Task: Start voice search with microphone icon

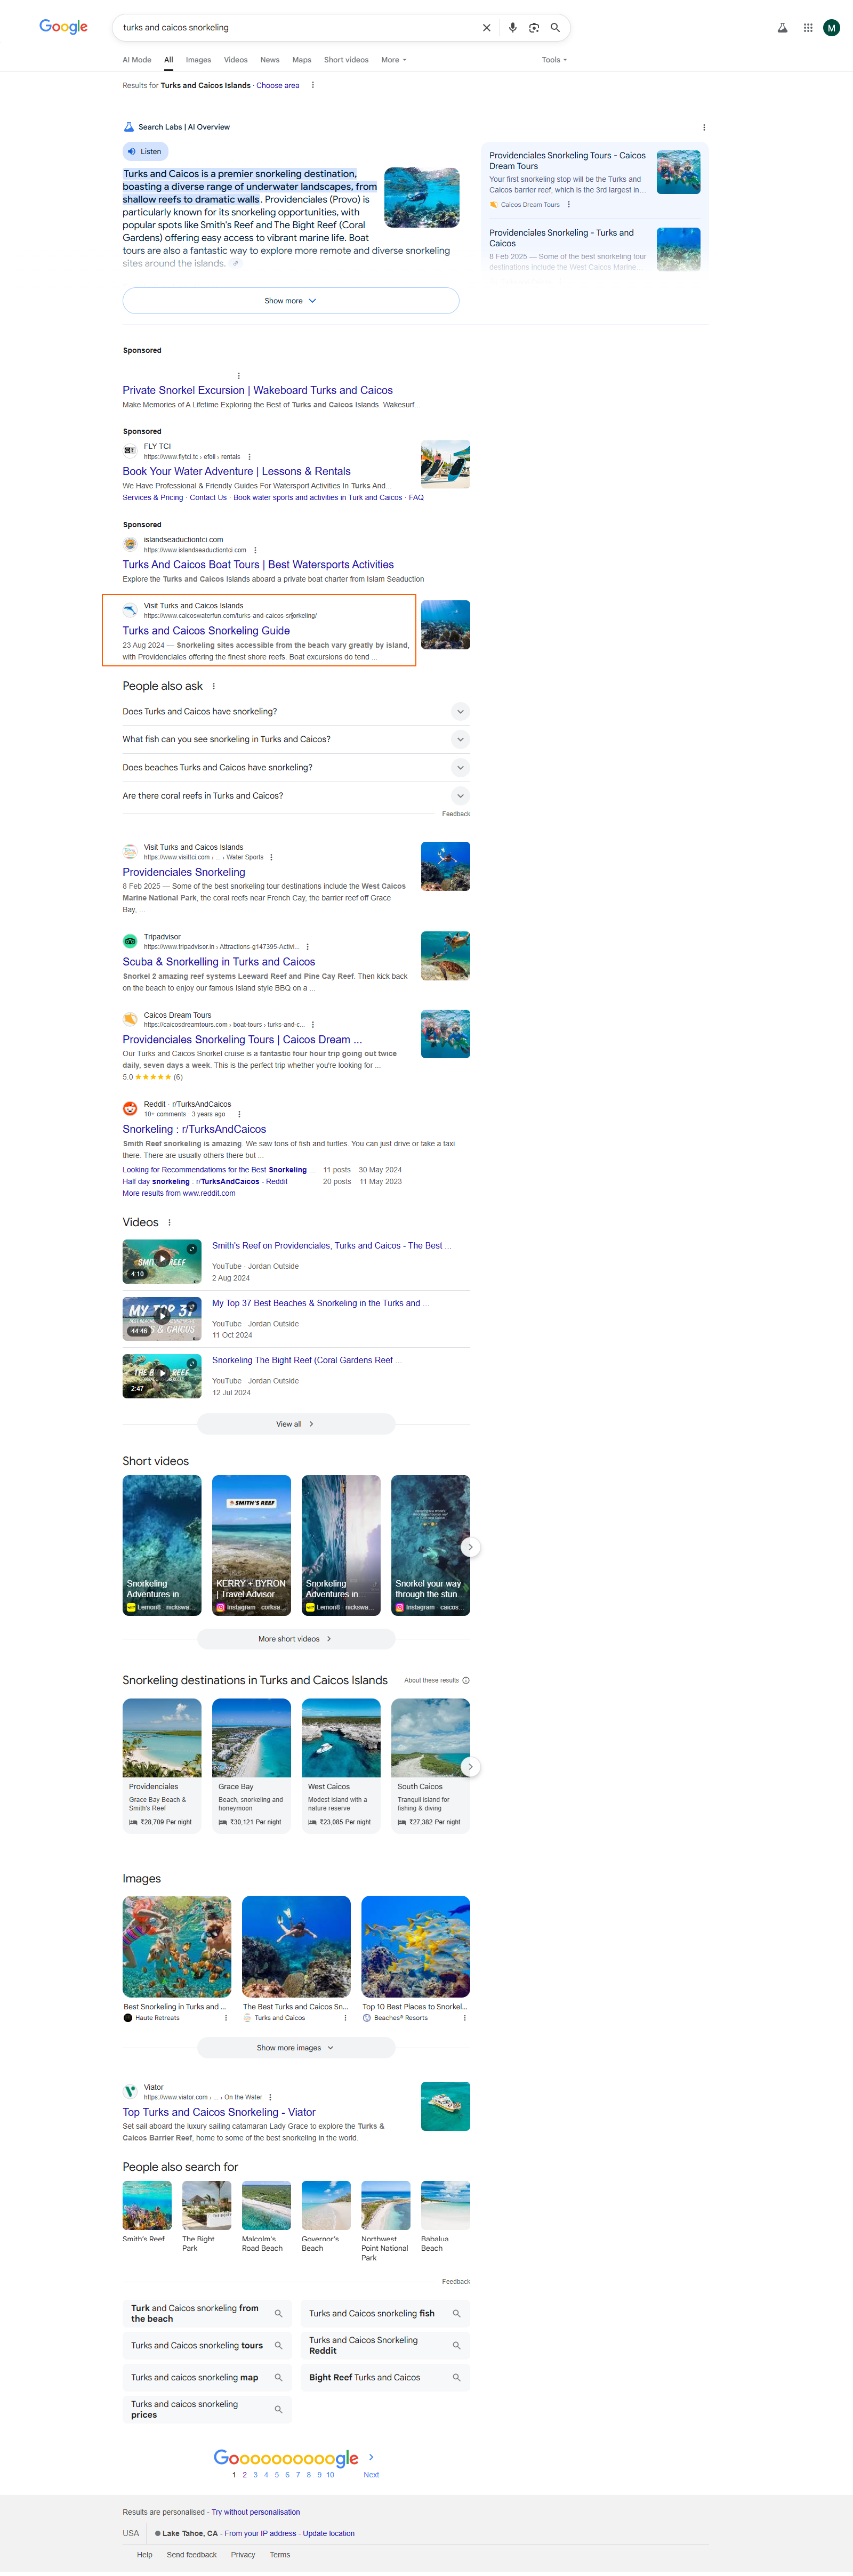Action: (513, 28)
